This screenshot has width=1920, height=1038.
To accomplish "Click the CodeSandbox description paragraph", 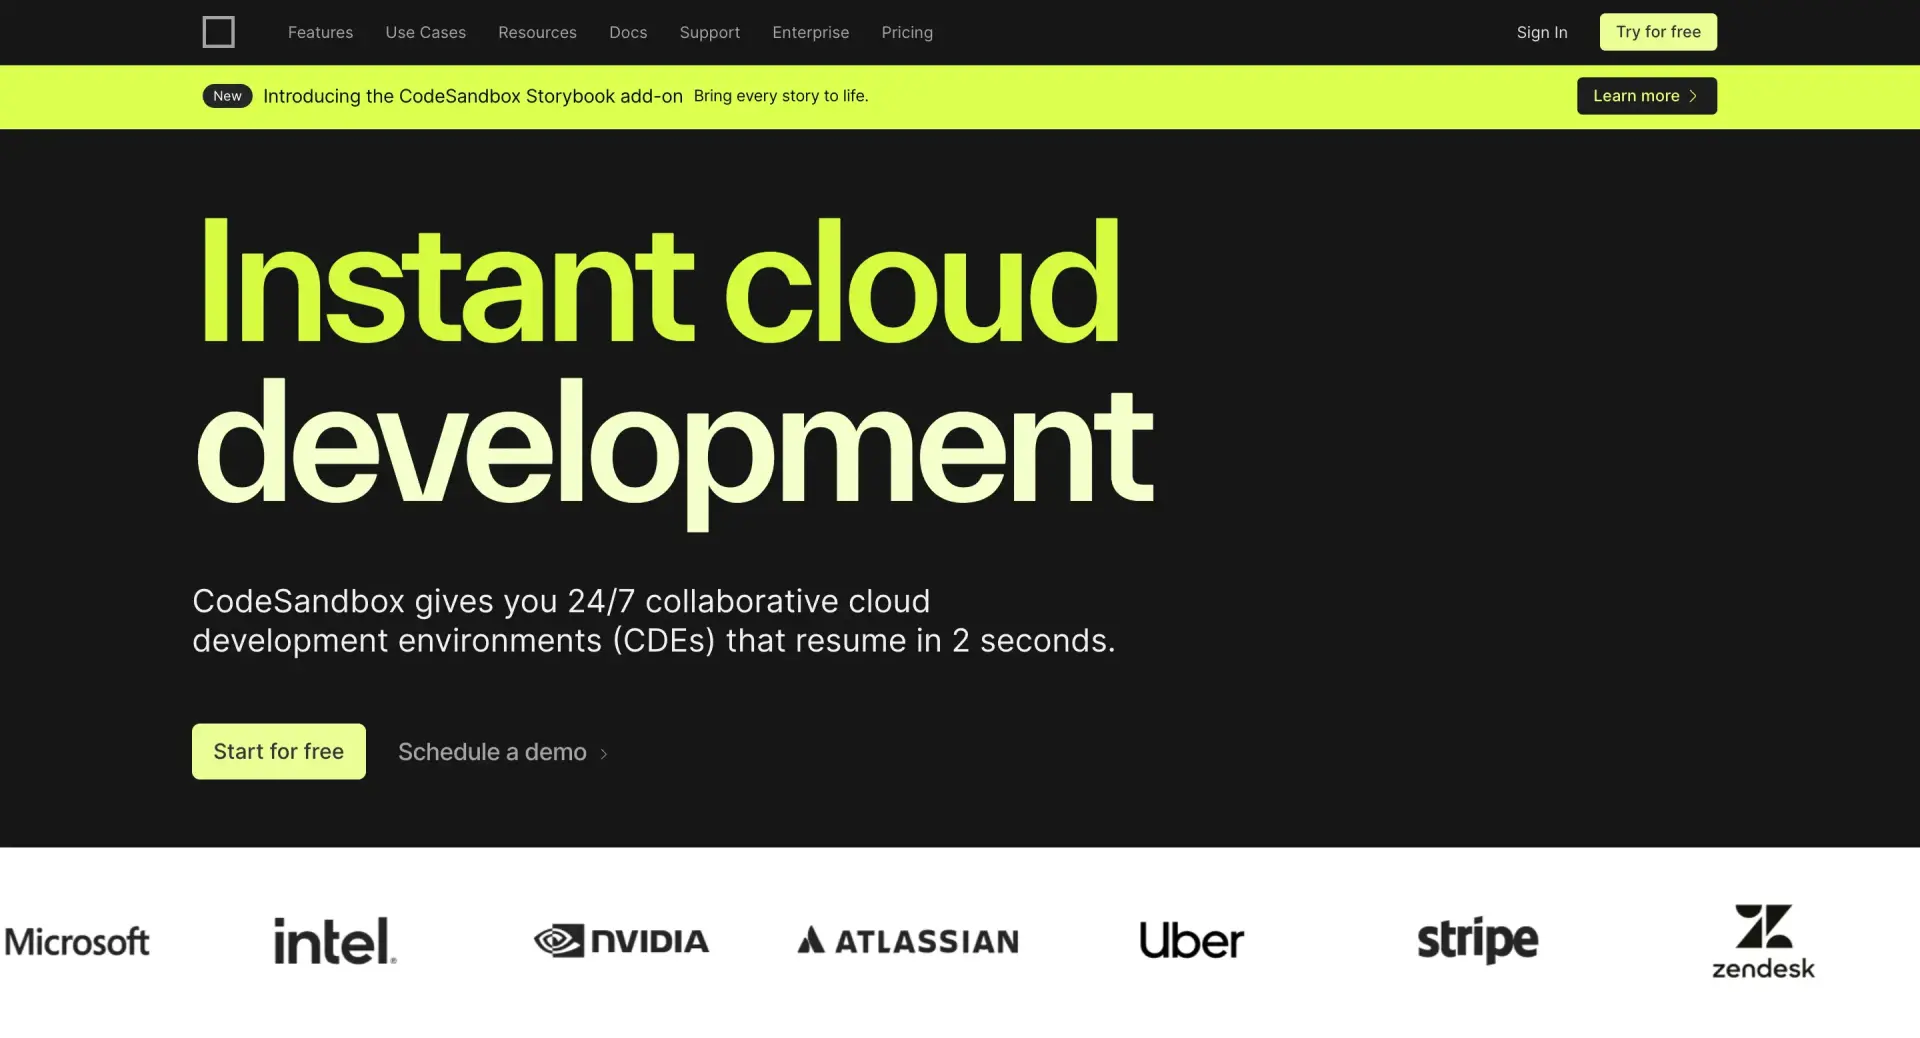I will pos(653,620).
